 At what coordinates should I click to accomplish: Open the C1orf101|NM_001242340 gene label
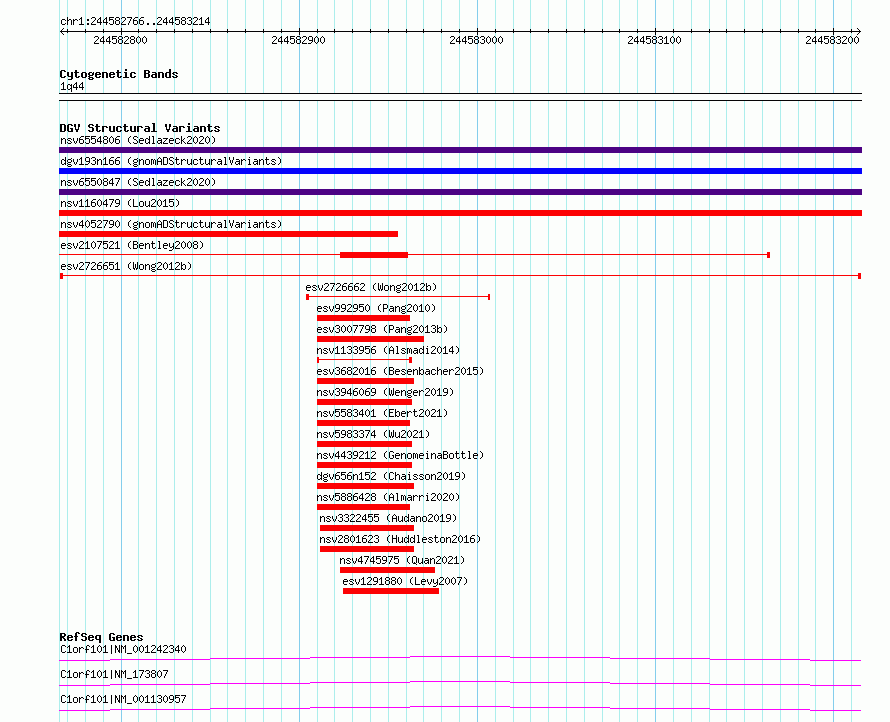click(x=123, y=649)
